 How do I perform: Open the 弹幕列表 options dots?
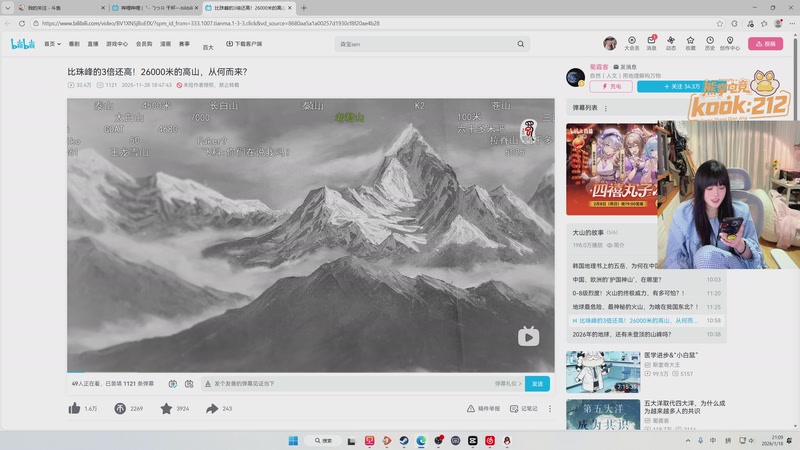(x=606, y=108)
